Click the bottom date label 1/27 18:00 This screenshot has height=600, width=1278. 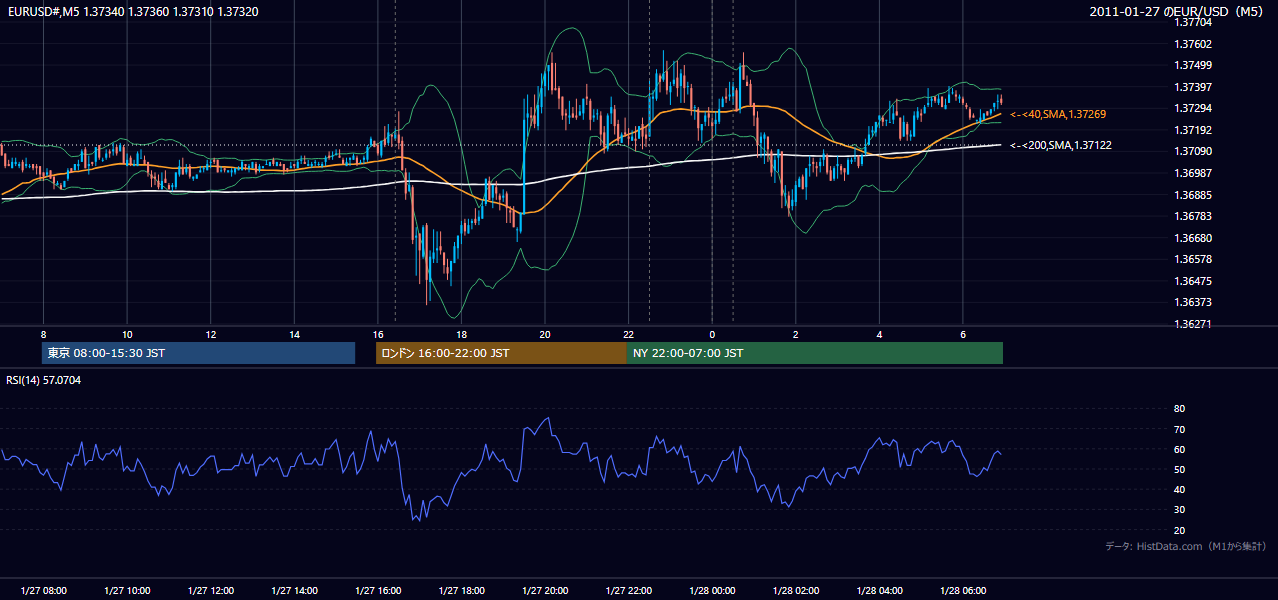(461, 591)
